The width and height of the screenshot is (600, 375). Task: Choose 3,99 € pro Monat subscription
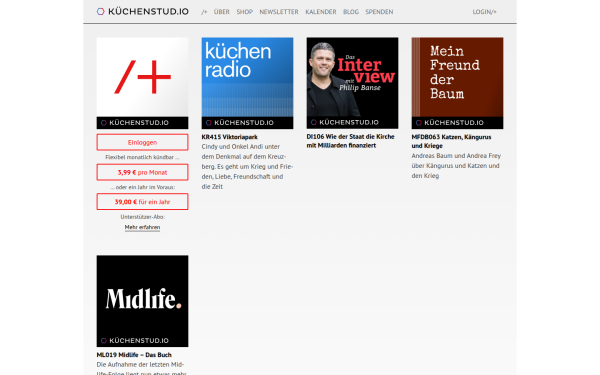(142, 172)
